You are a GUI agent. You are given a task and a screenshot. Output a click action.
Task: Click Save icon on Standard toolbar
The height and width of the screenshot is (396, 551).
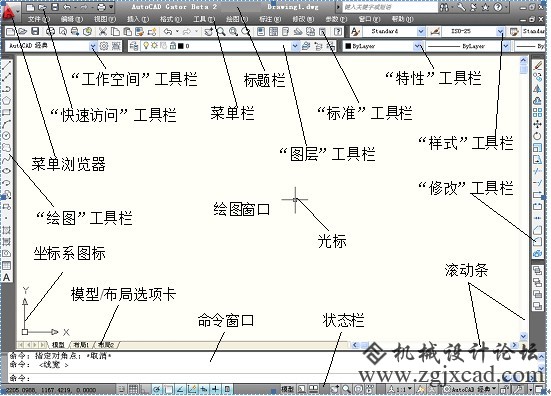point(35,32)
